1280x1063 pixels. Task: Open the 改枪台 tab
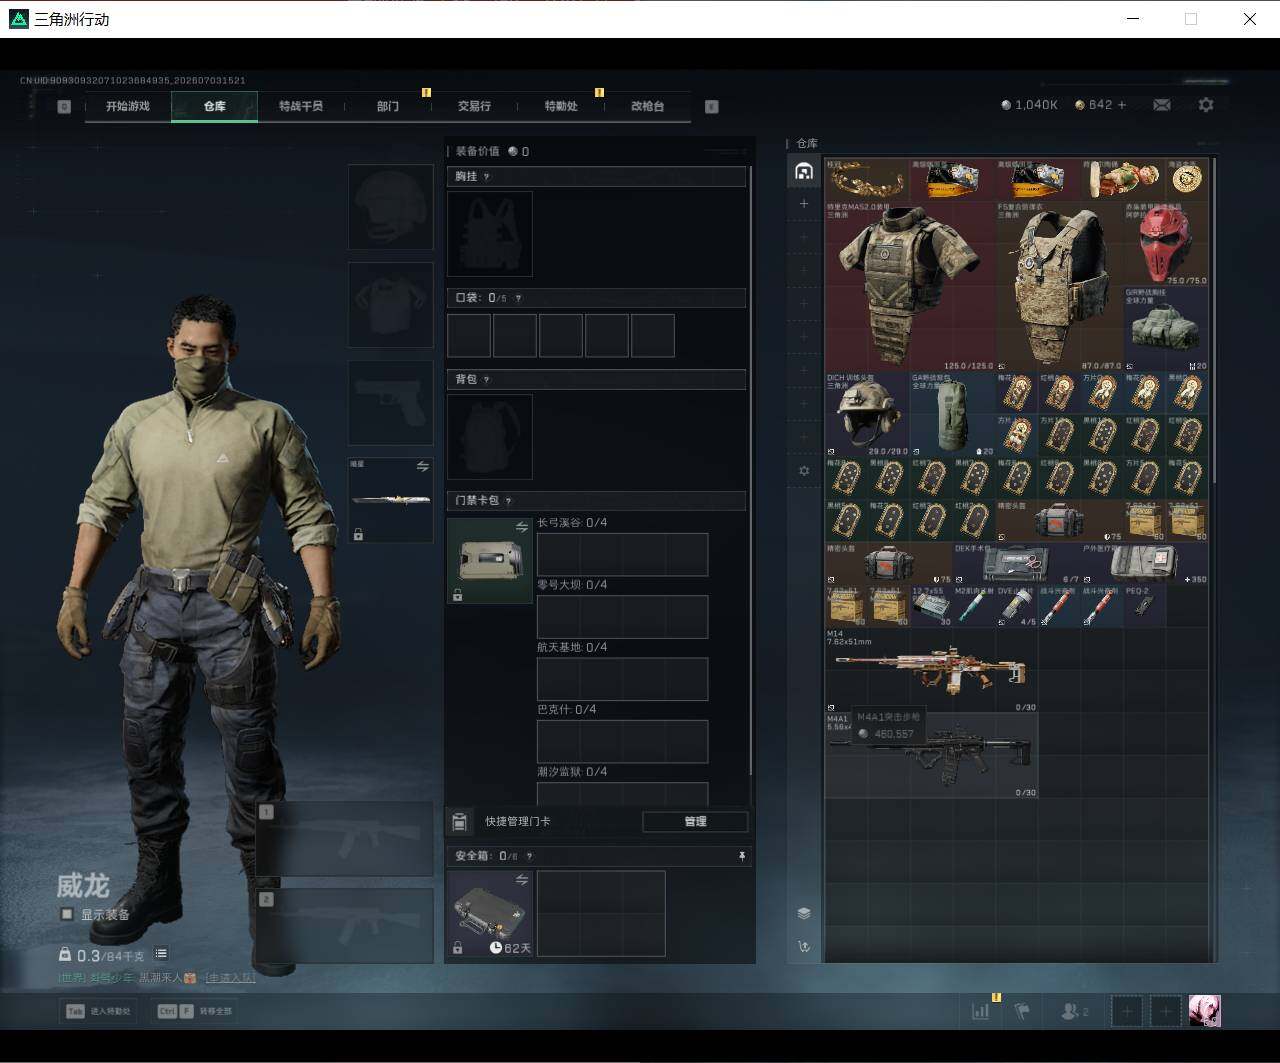point(647,106)
